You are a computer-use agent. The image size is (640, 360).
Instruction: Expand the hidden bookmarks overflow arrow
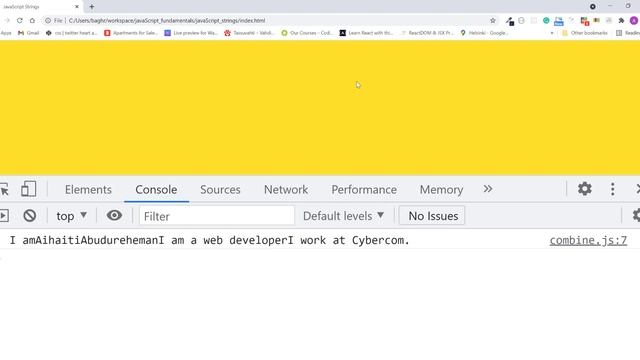coord(552,33)
